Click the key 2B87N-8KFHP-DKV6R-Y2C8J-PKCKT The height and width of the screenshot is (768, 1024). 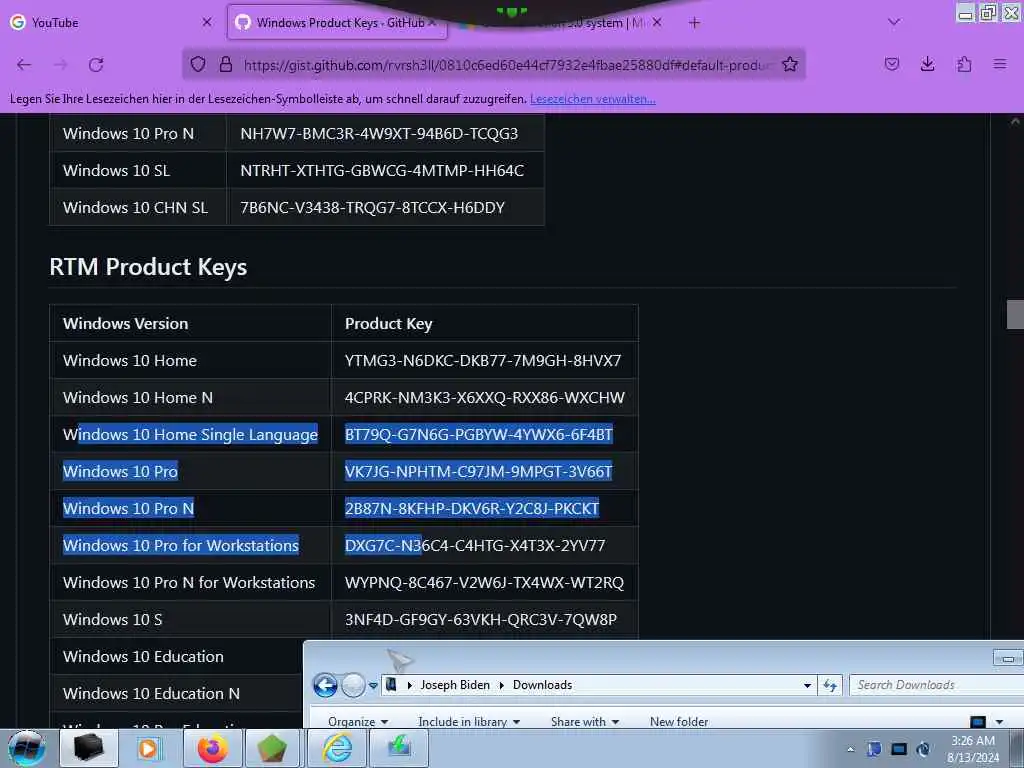472,509
